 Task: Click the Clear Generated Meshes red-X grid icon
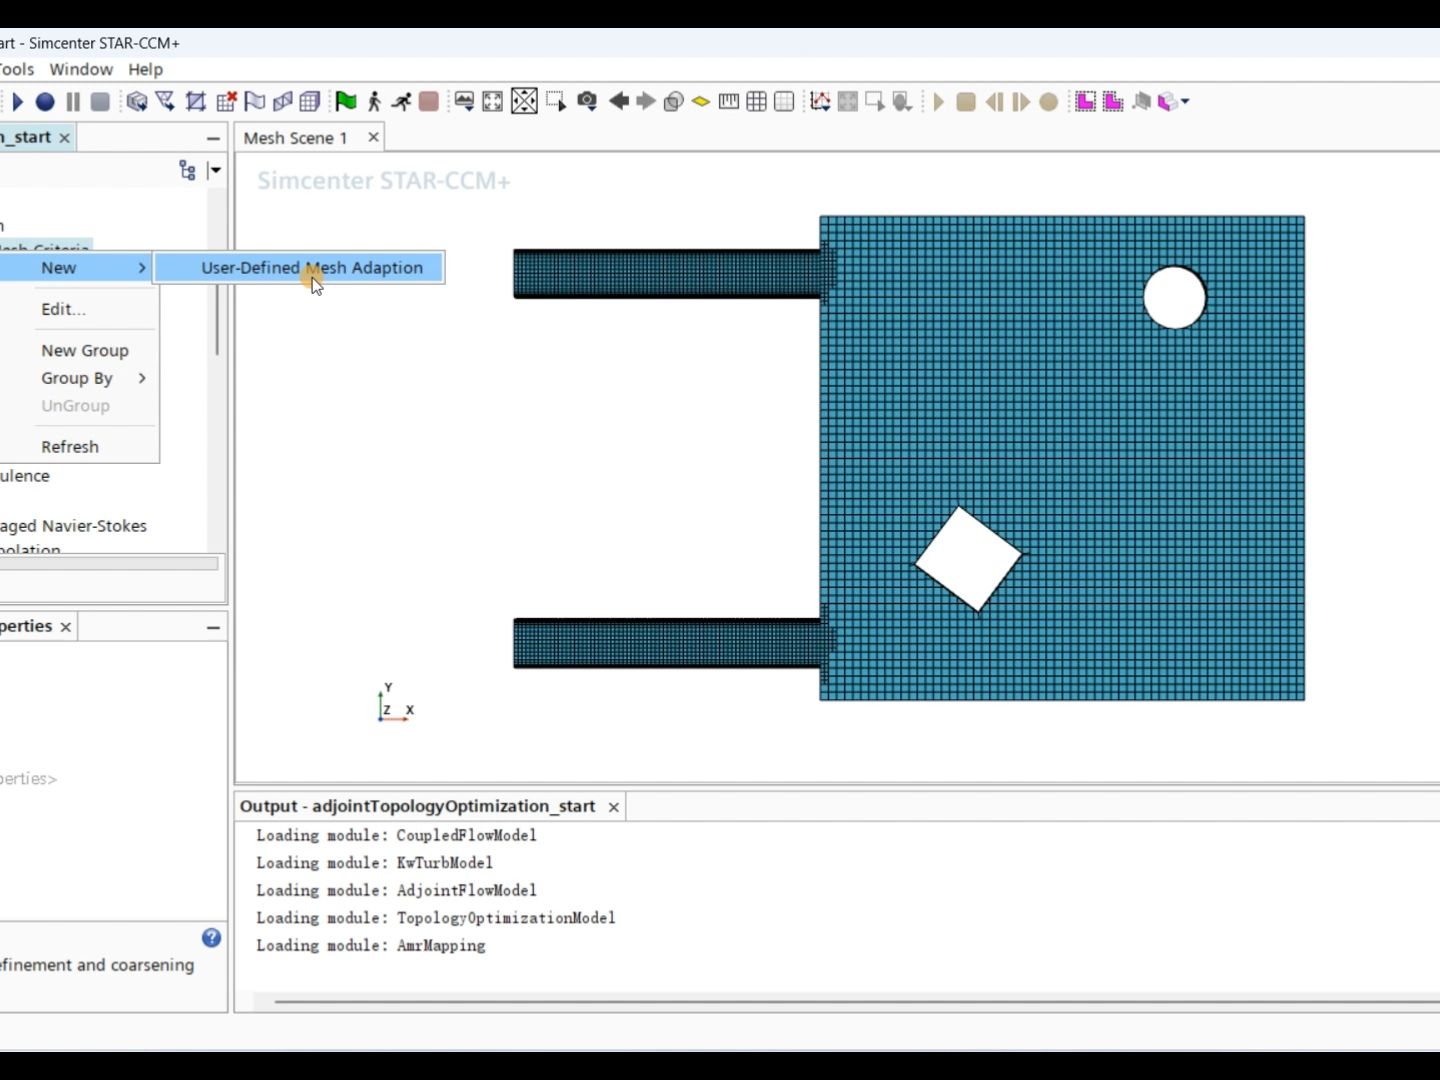(226, 101)
